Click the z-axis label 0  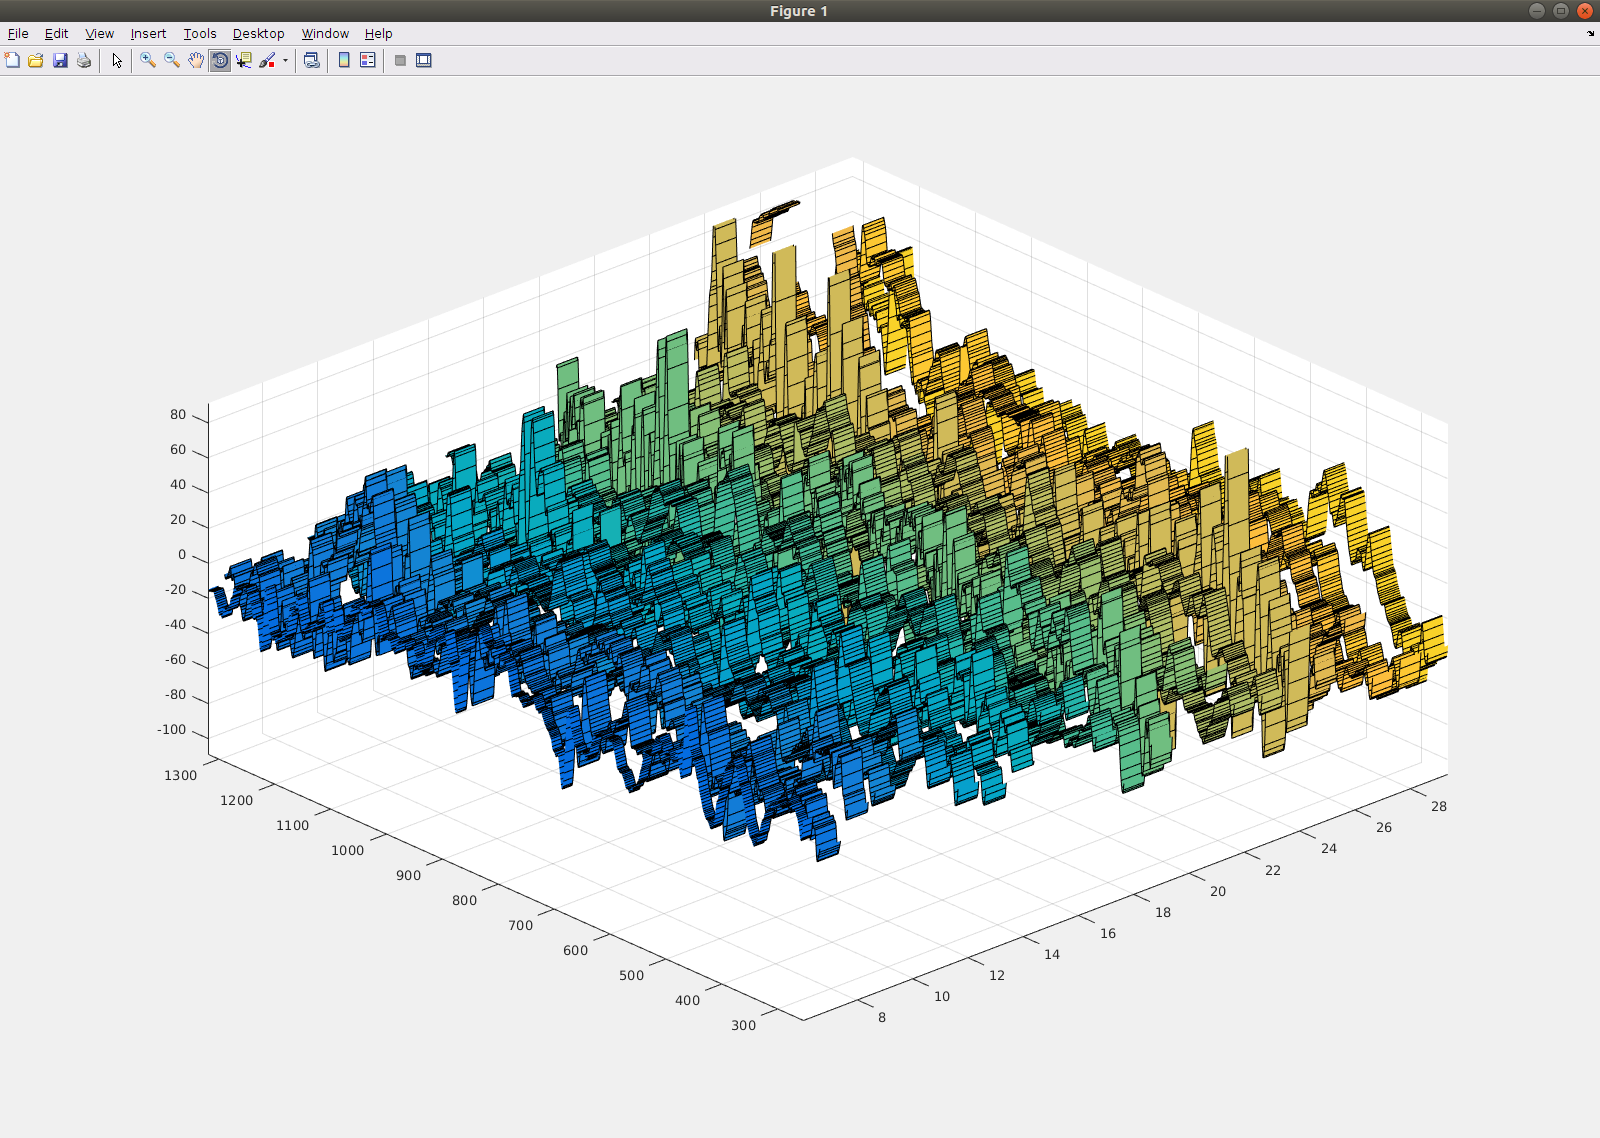(182, 555)
